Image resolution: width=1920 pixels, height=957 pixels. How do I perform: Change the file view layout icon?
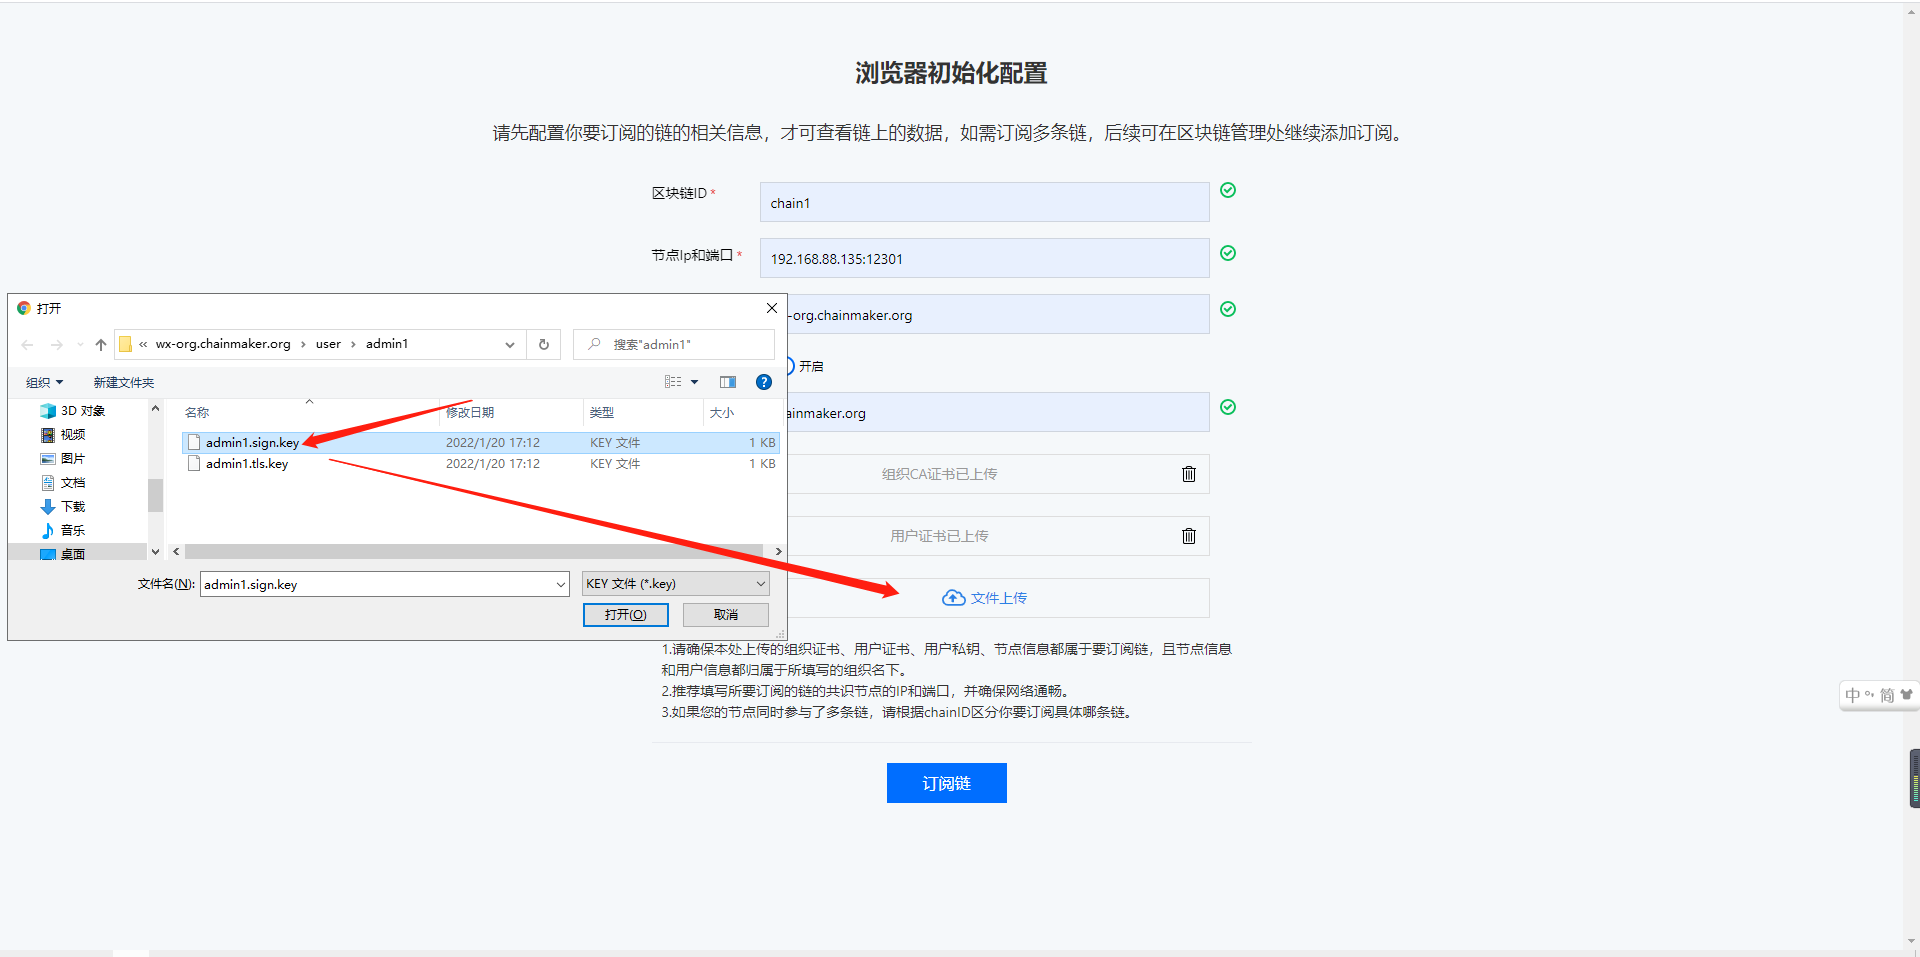[x=673, y=382]
